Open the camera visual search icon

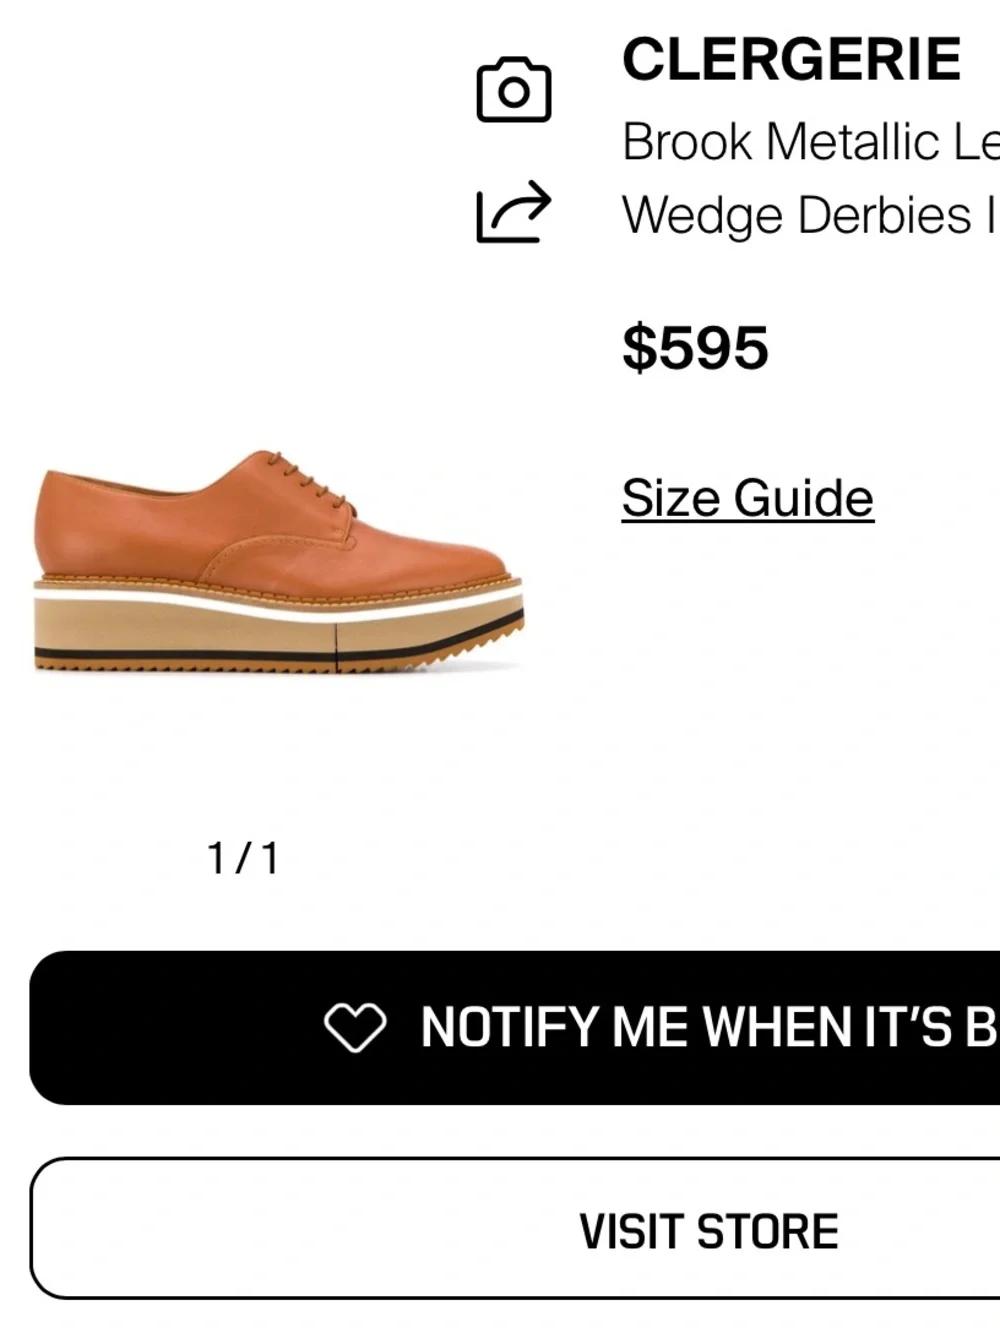coord(514,90)
